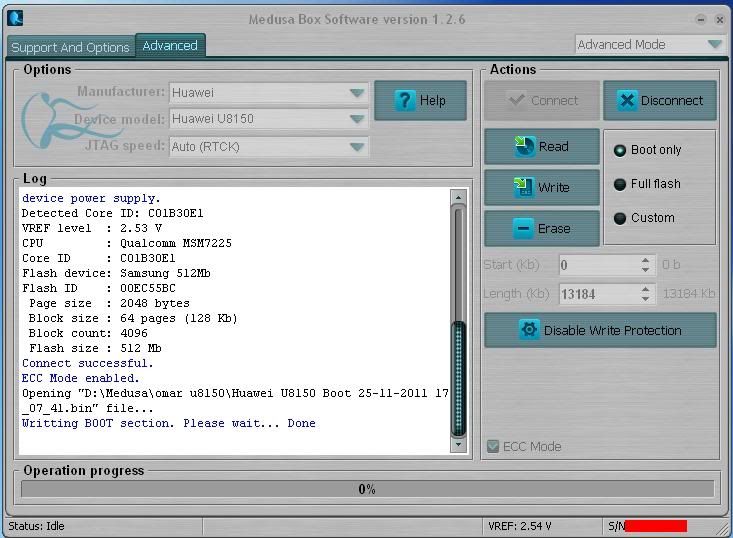
Task: Click the 'VREF: 2.54 V' status bar entry
Action: pyautogui.click(x=520, y=526)
